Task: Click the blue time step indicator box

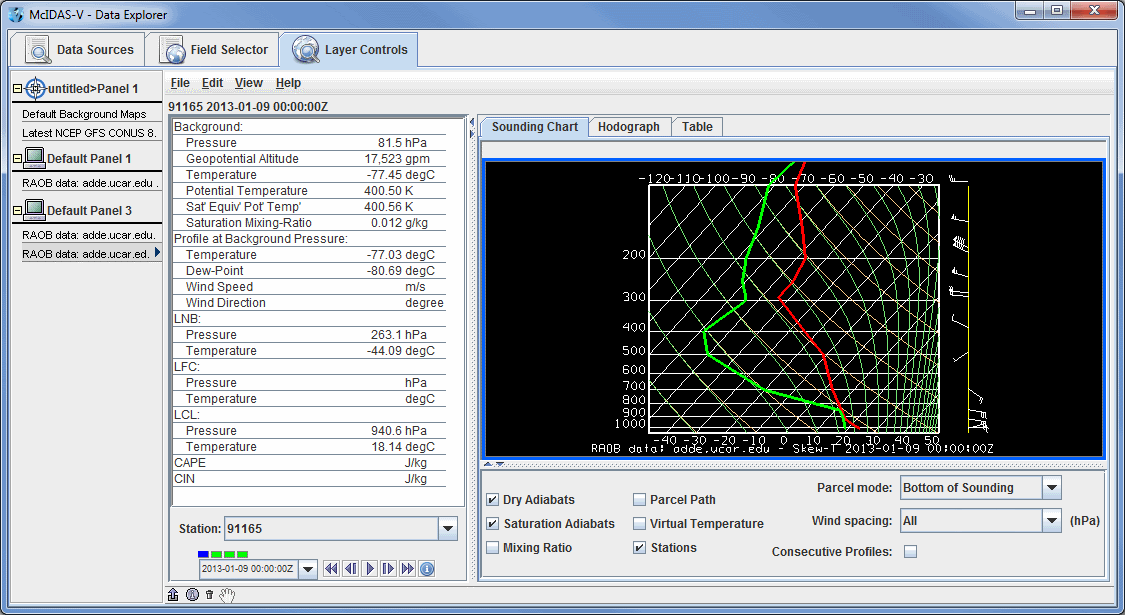Action: click(204, 554)
